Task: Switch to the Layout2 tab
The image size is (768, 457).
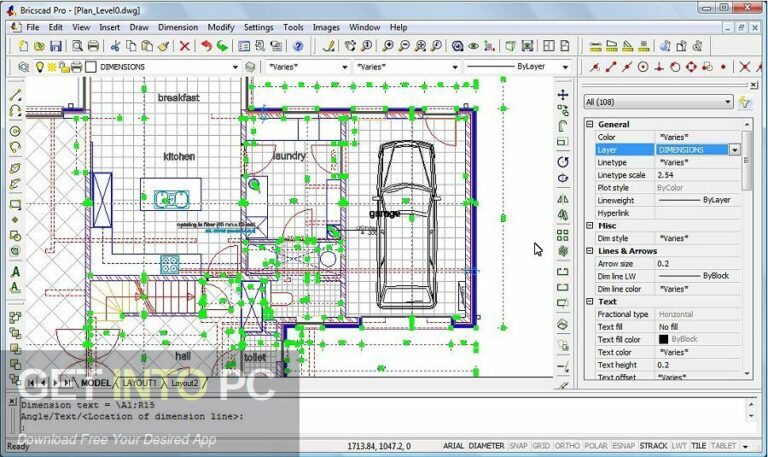Action: 185,383
